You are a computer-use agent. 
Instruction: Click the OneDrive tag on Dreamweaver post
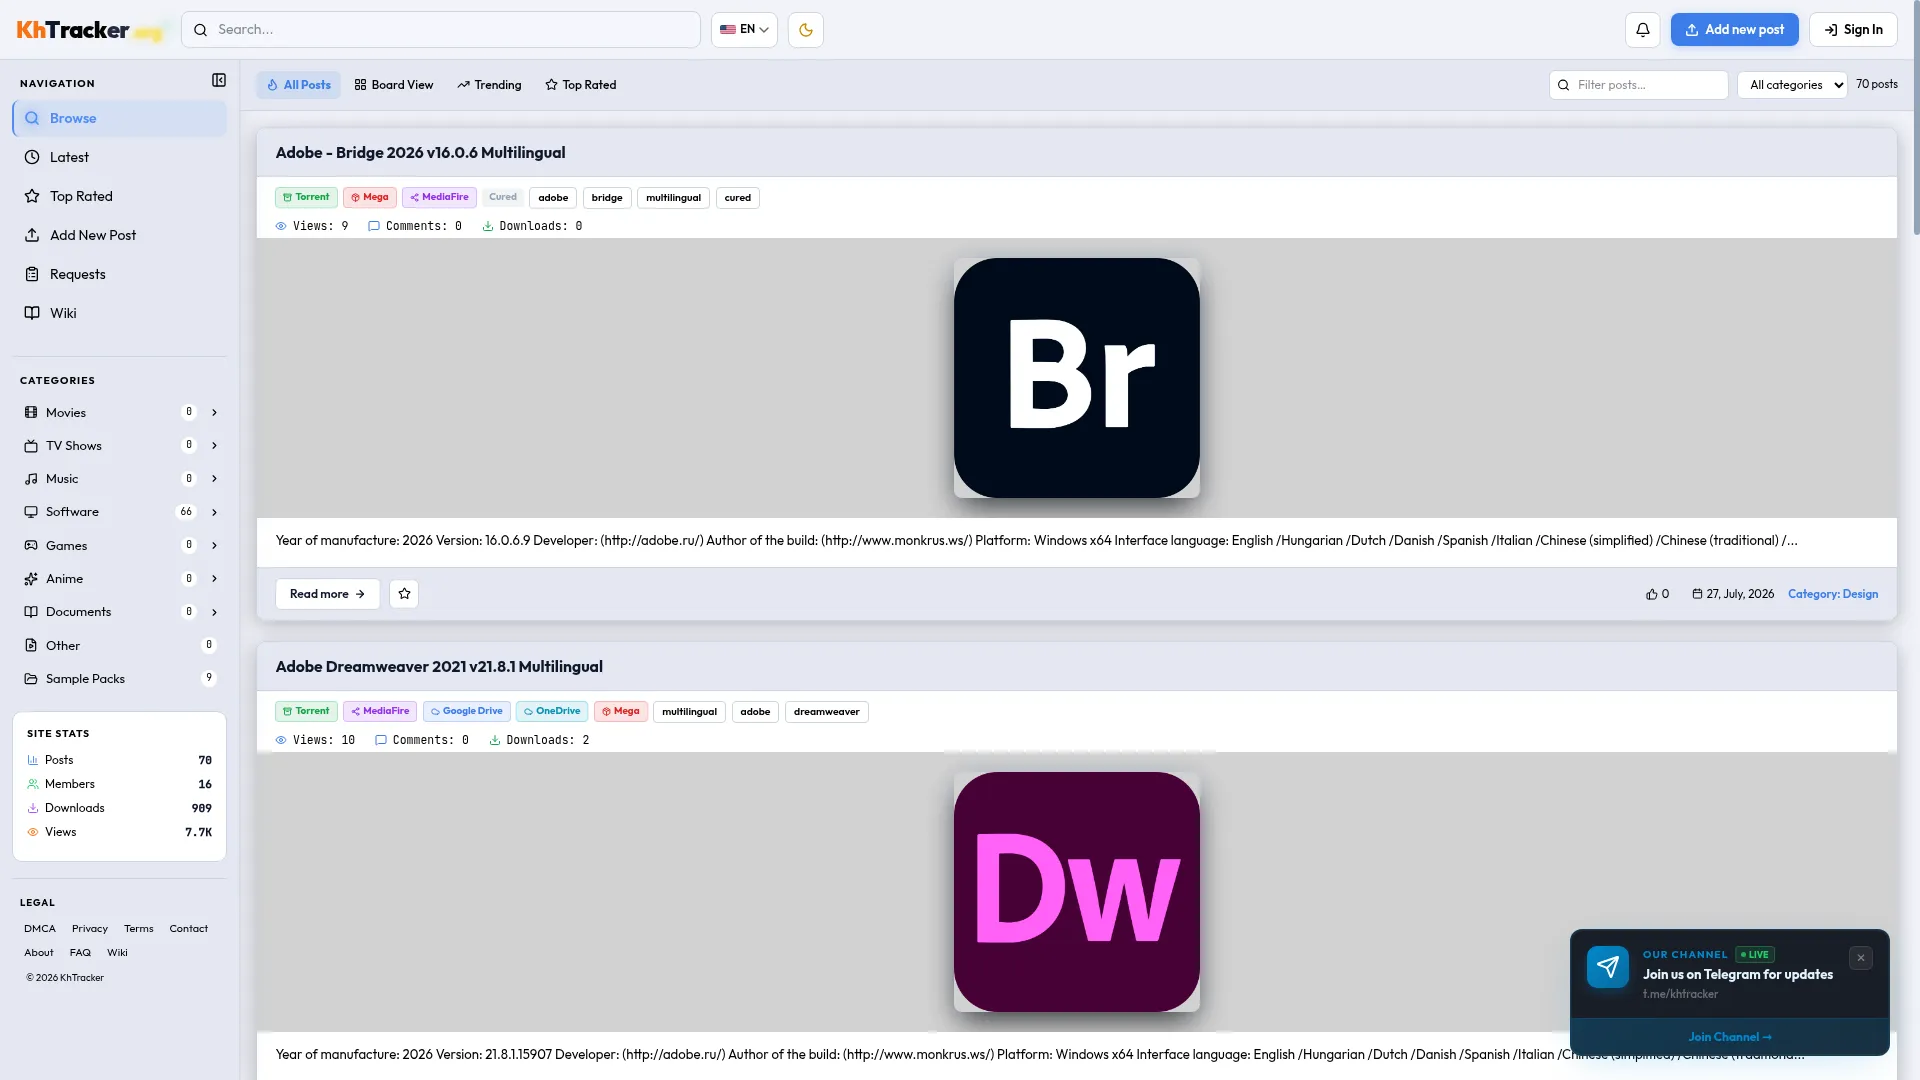(x=552, y=711)
